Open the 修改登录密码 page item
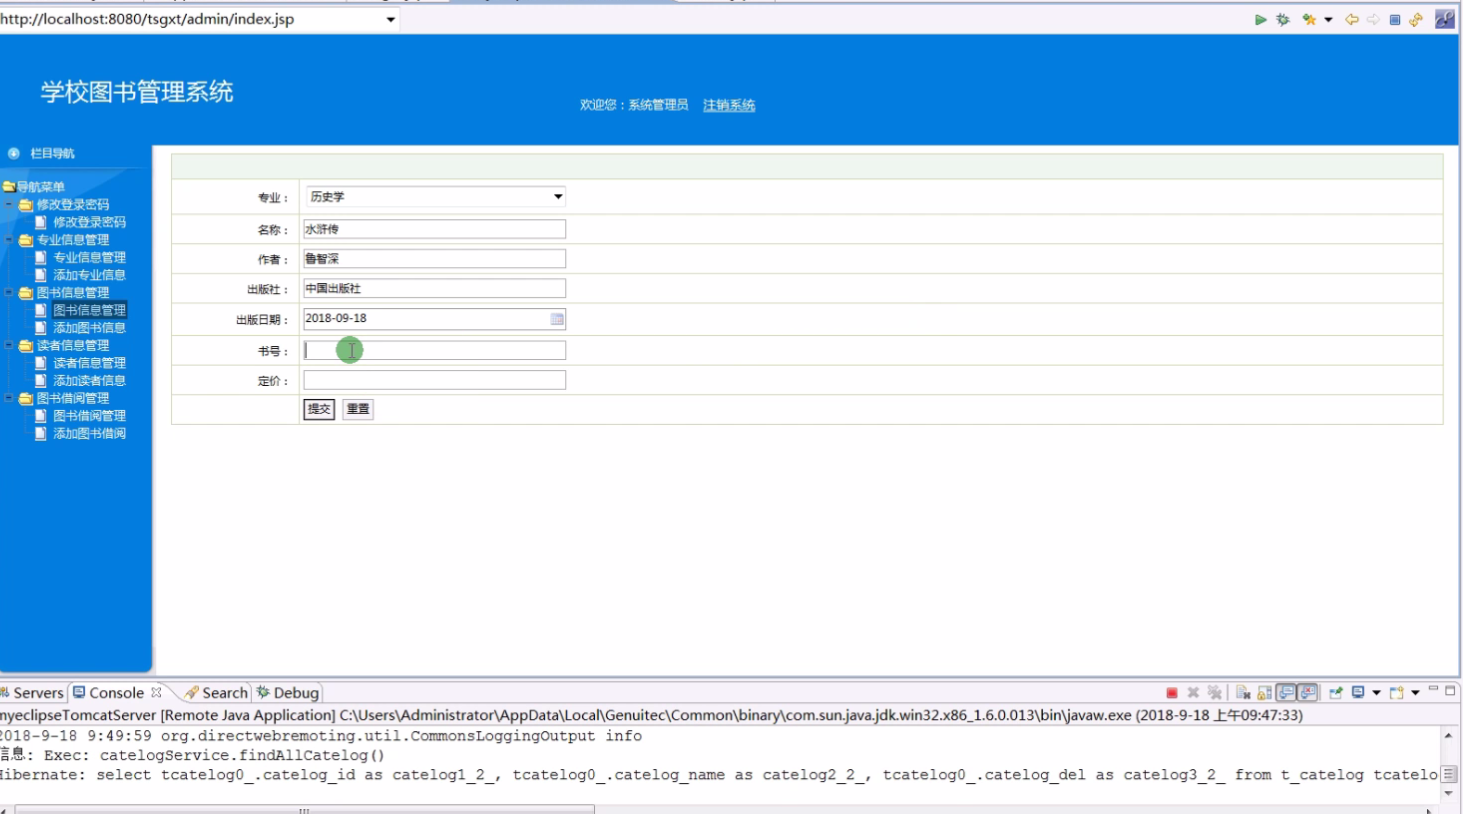Image resolution: width=1463 pixels, height=814 pixels. point(89,222)
